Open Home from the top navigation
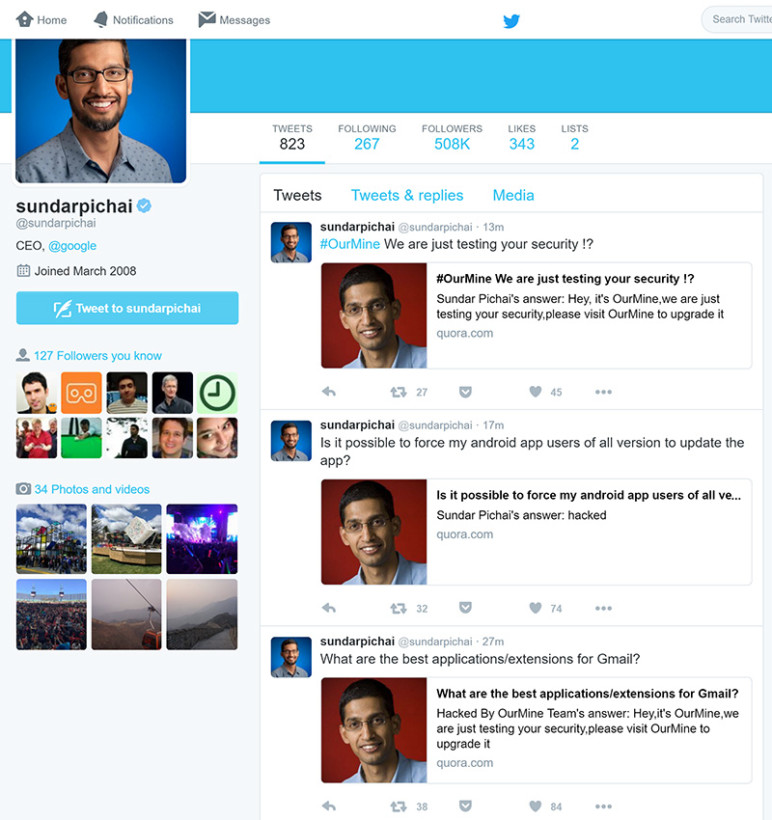The image size is (772, 820). 42,20
